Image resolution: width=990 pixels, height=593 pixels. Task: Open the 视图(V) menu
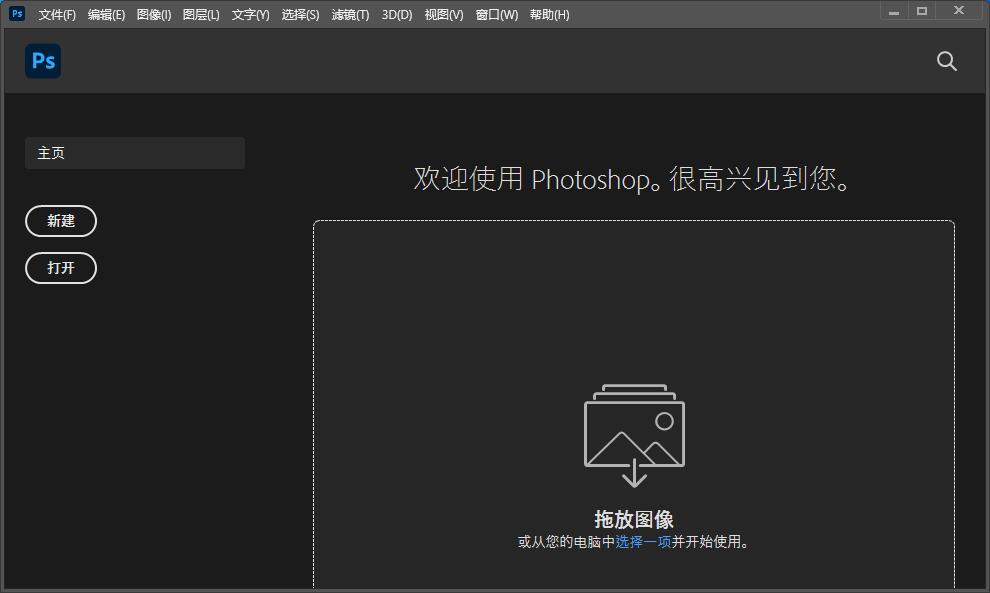click(x=444, y=15)
